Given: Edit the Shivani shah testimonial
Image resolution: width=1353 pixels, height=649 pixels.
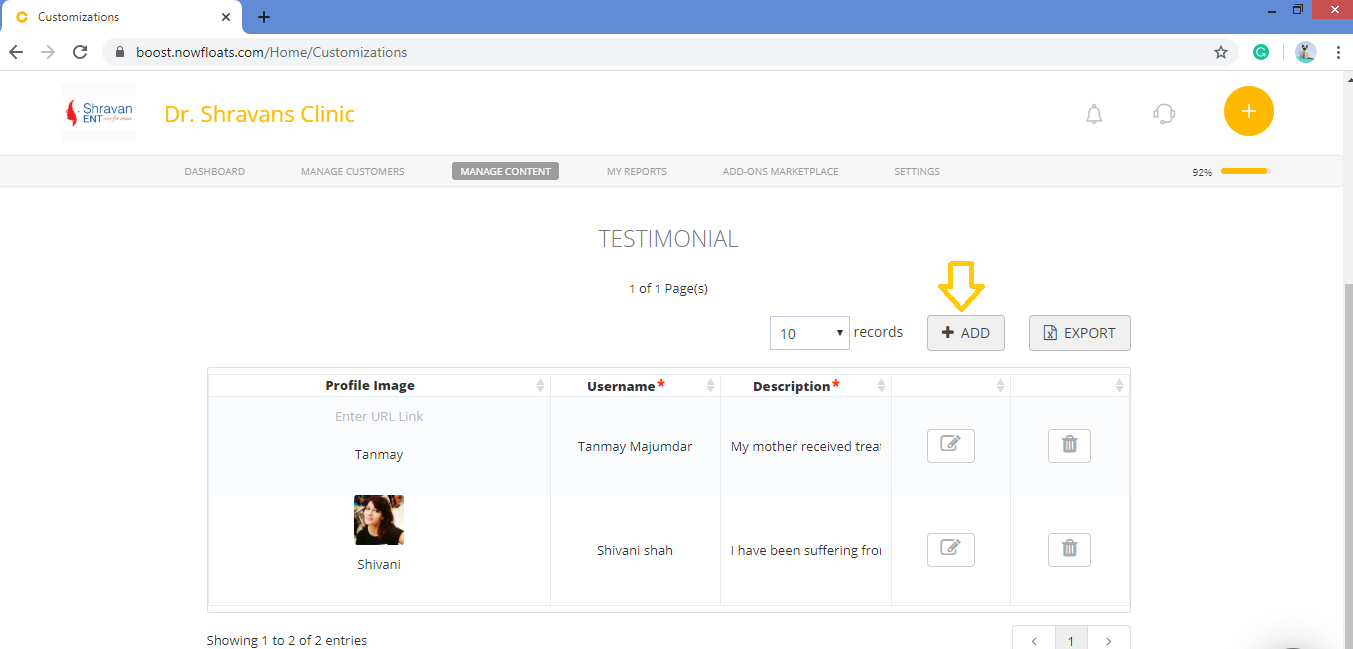Looking at the screenshot, I should click(950, 549).
